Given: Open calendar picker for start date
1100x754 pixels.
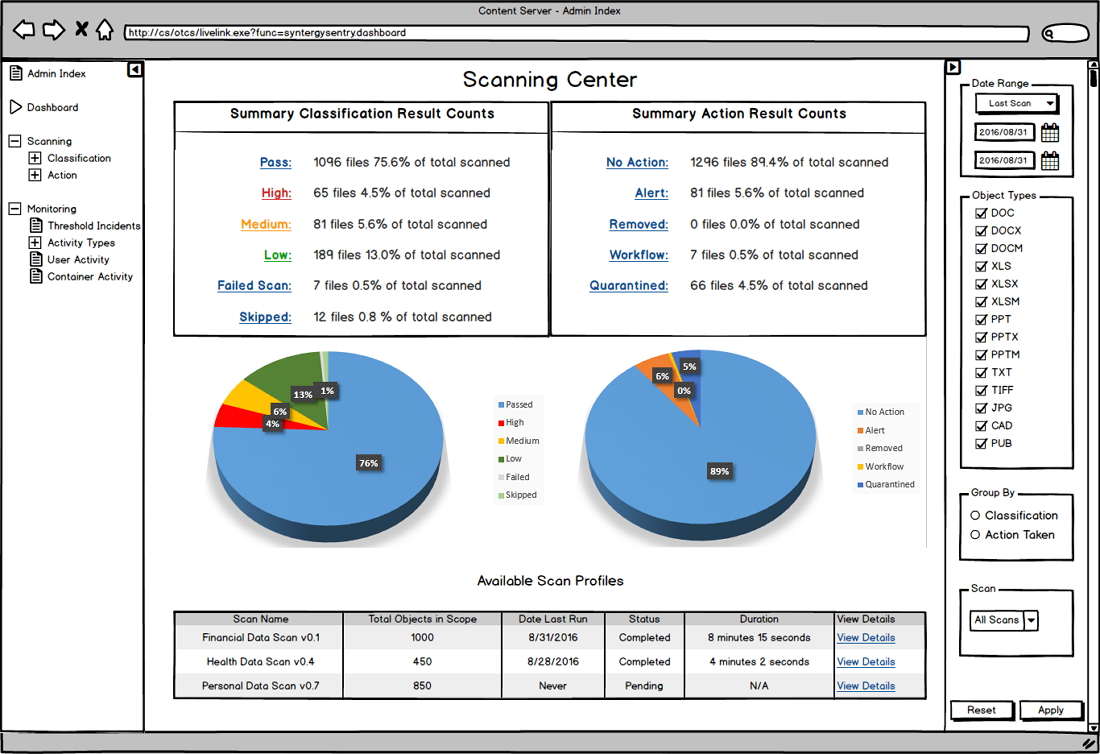Looking at the screenshot, I should [x=1049, y=133].
